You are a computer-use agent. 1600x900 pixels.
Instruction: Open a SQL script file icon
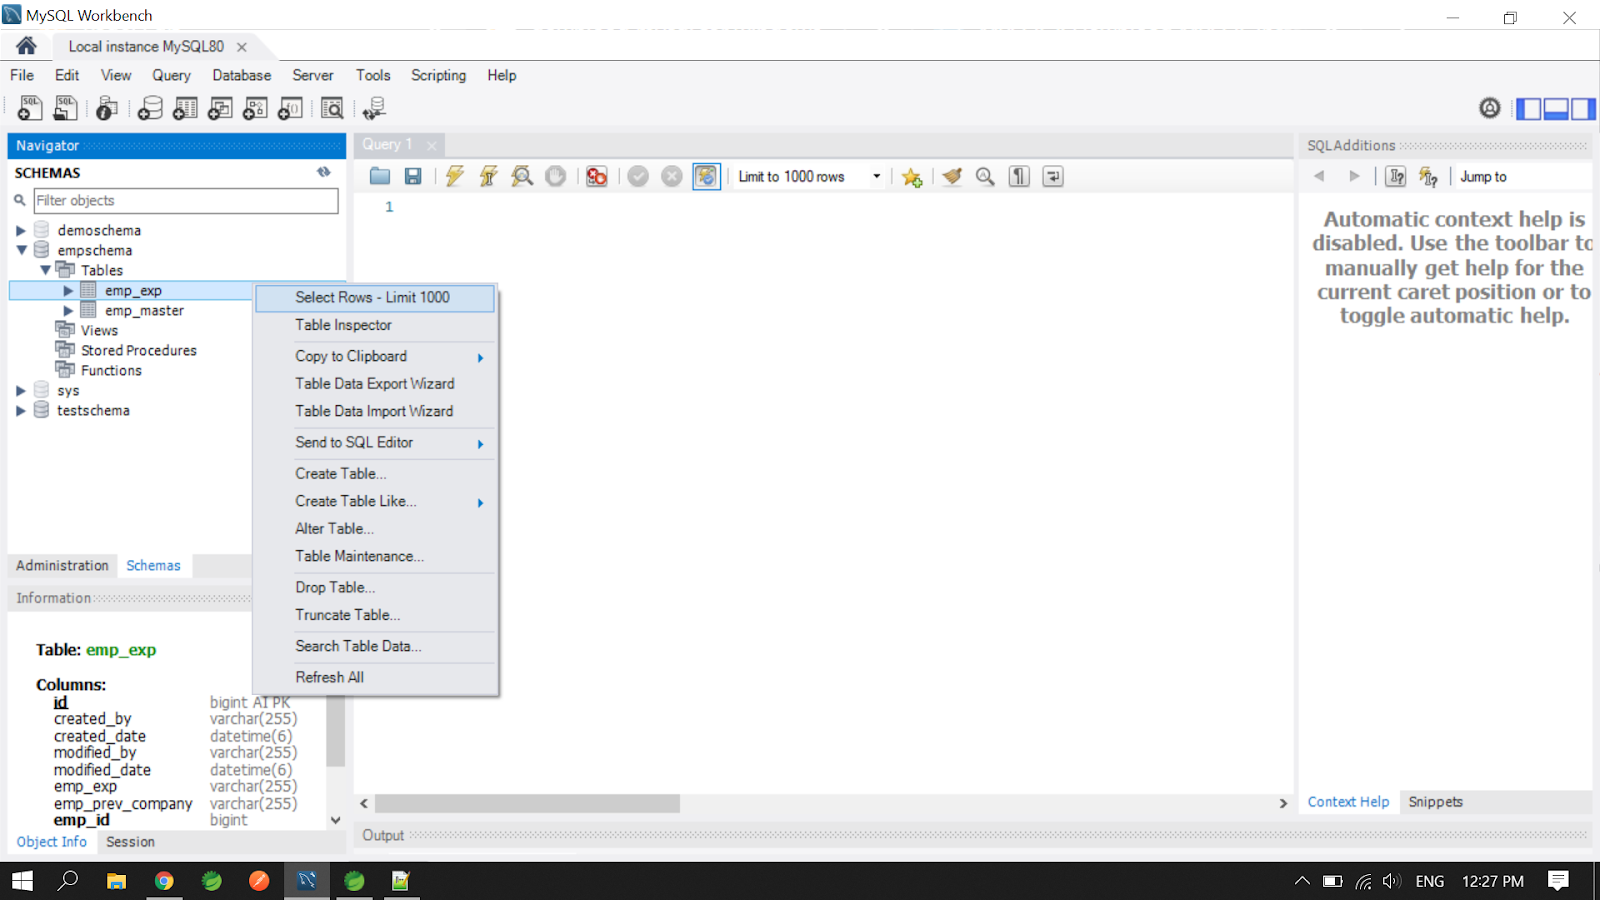pyautogui.click(x=66, y=108)
